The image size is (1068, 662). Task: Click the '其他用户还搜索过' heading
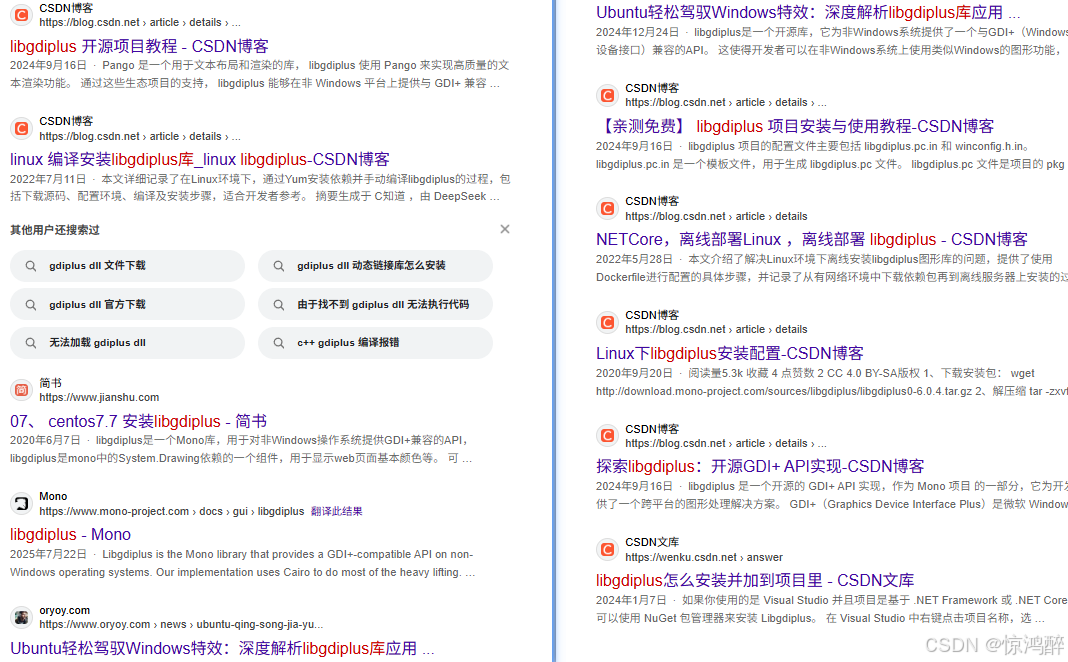coord(55,230)
